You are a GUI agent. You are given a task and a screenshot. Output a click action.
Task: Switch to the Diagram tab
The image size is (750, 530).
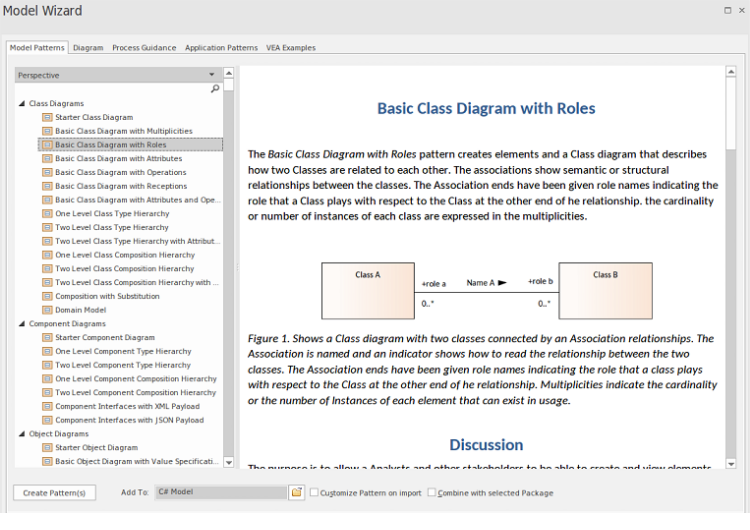88,48
